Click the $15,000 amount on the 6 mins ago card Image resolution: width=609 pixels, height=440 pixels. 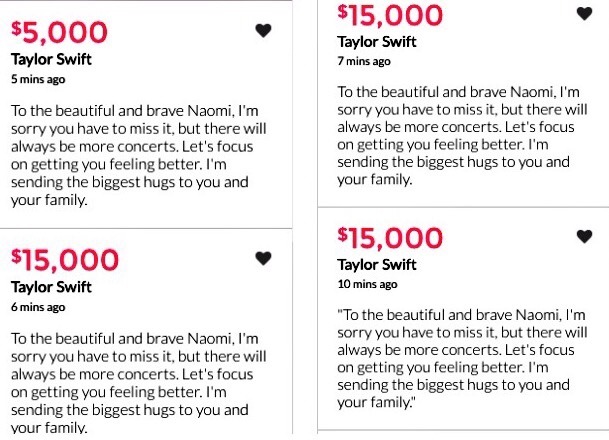[x=65, y=259]
